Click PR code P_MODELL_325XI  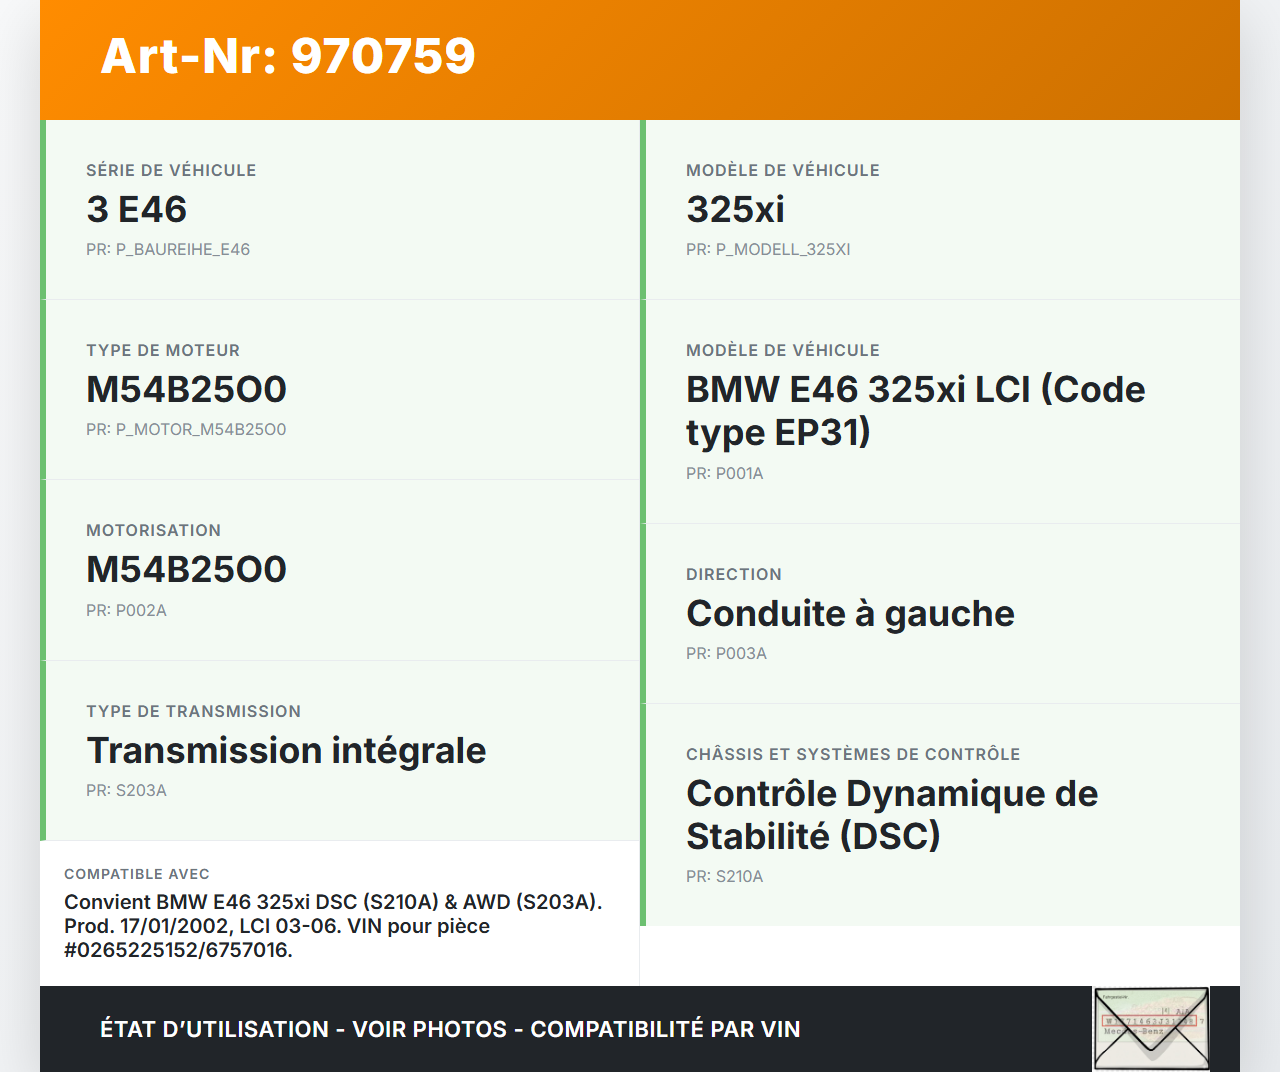click(768, 249)
